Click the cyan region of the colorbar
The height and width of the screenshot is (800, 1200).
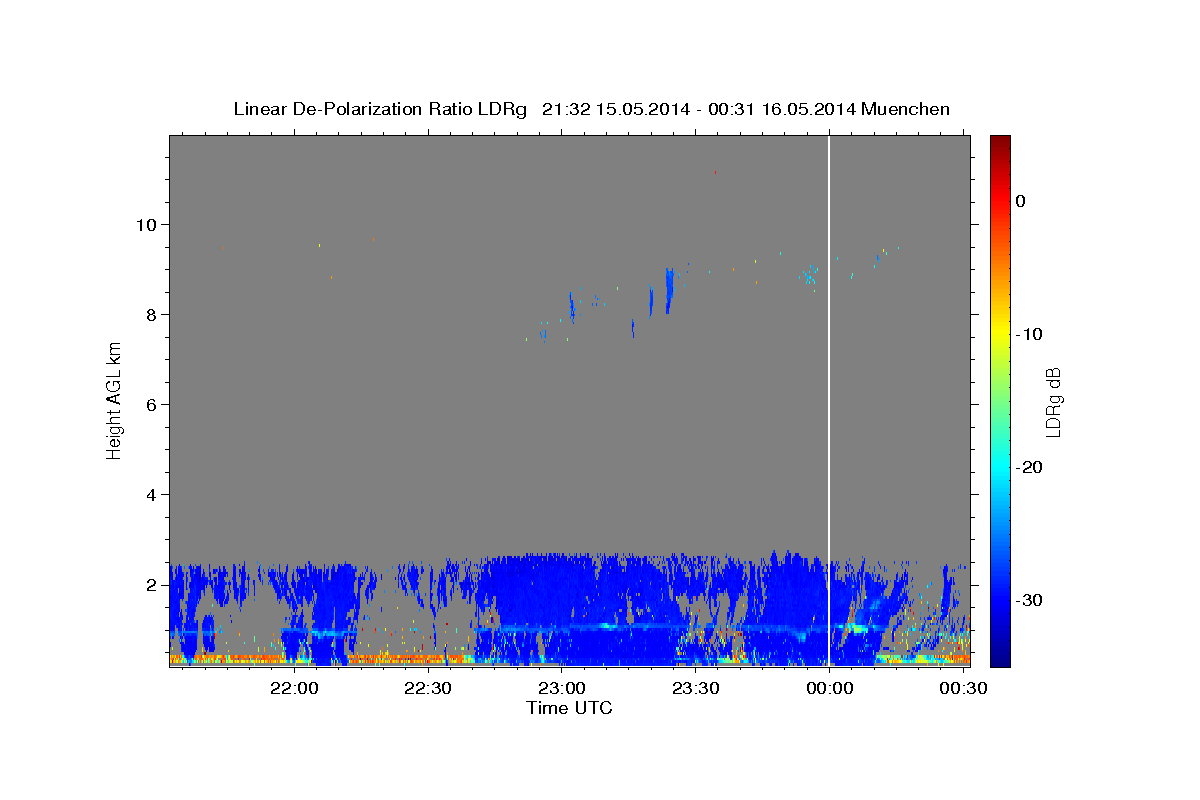(x=1000, y=465)
